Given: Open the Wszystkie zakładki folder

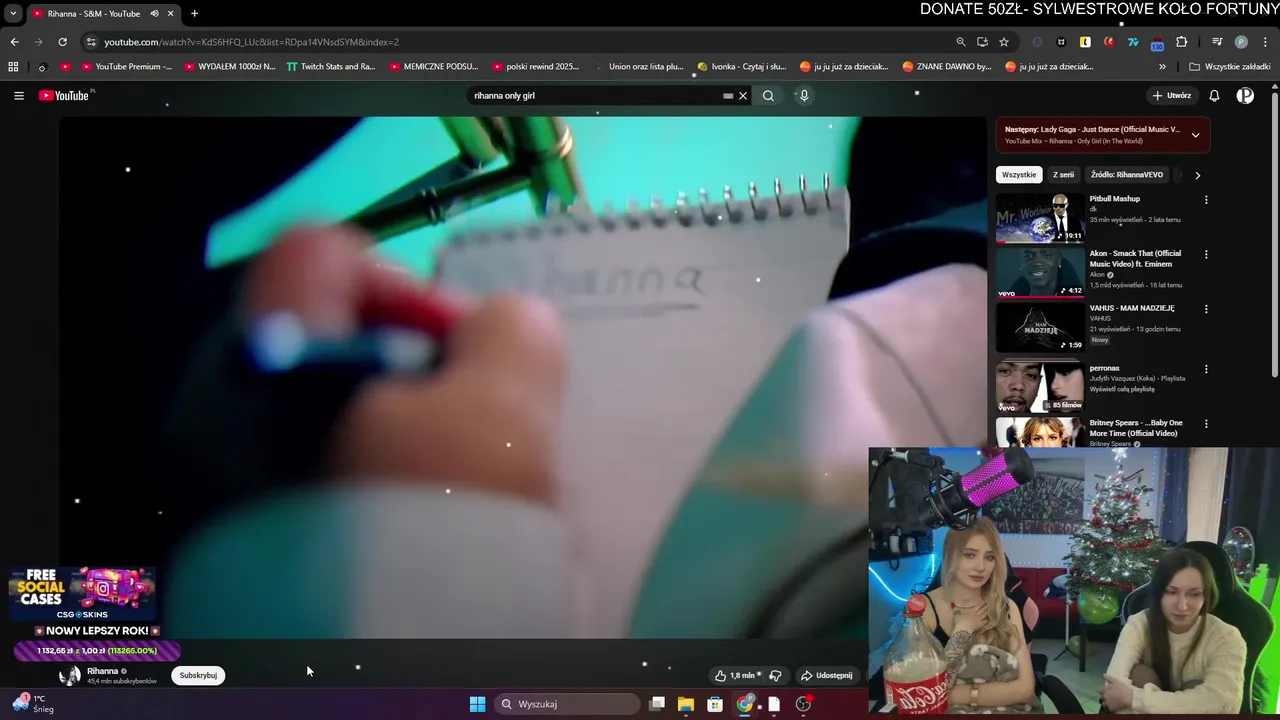Looking at the screenshot, I should click(1230, 67).
